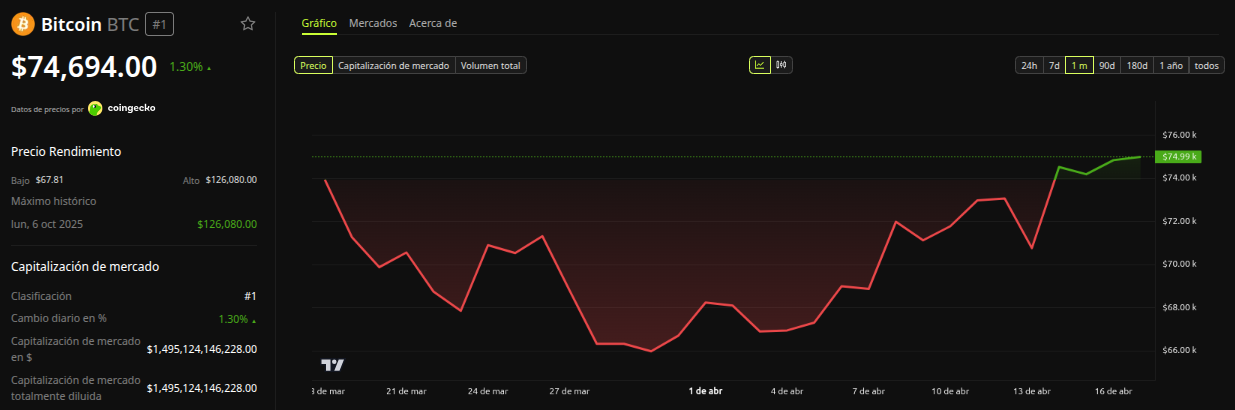Click the #1 rank badge
The width and height of the screenshot is (1235, 410).
click(159, 24)
